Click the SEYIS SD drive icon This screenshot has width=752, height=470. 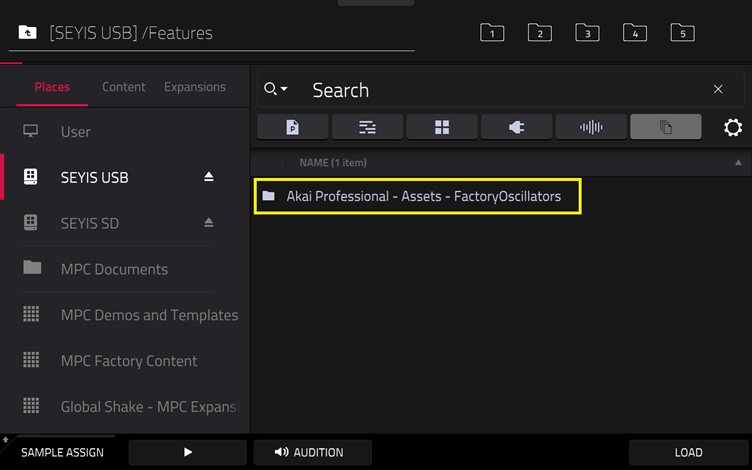(x=31, y=223)
